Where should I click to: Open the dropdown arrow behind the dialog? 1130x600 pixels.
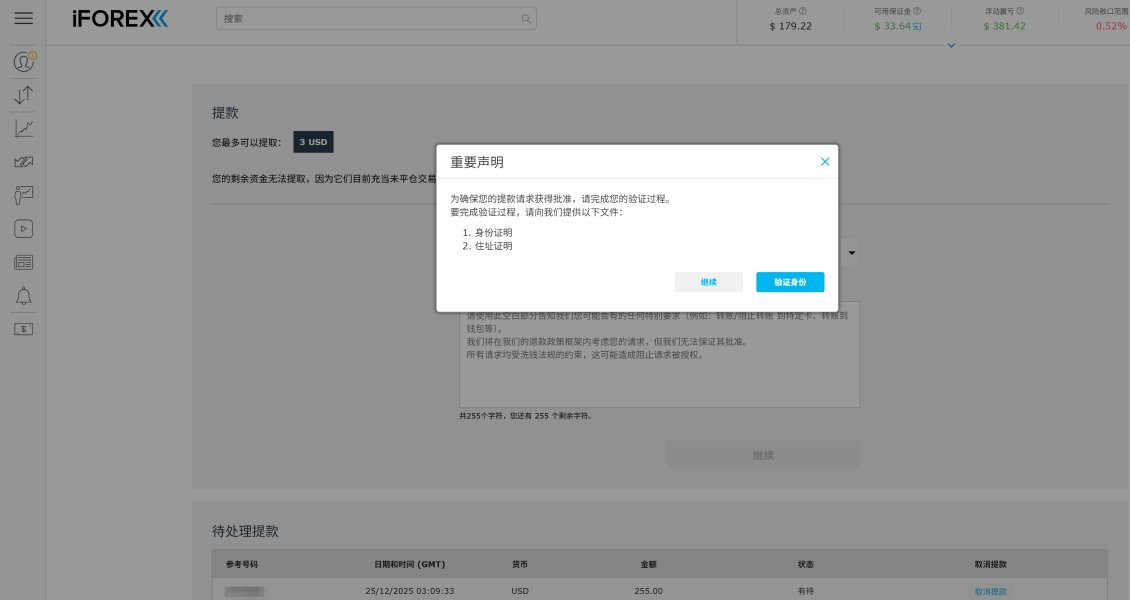pos(852,253)
